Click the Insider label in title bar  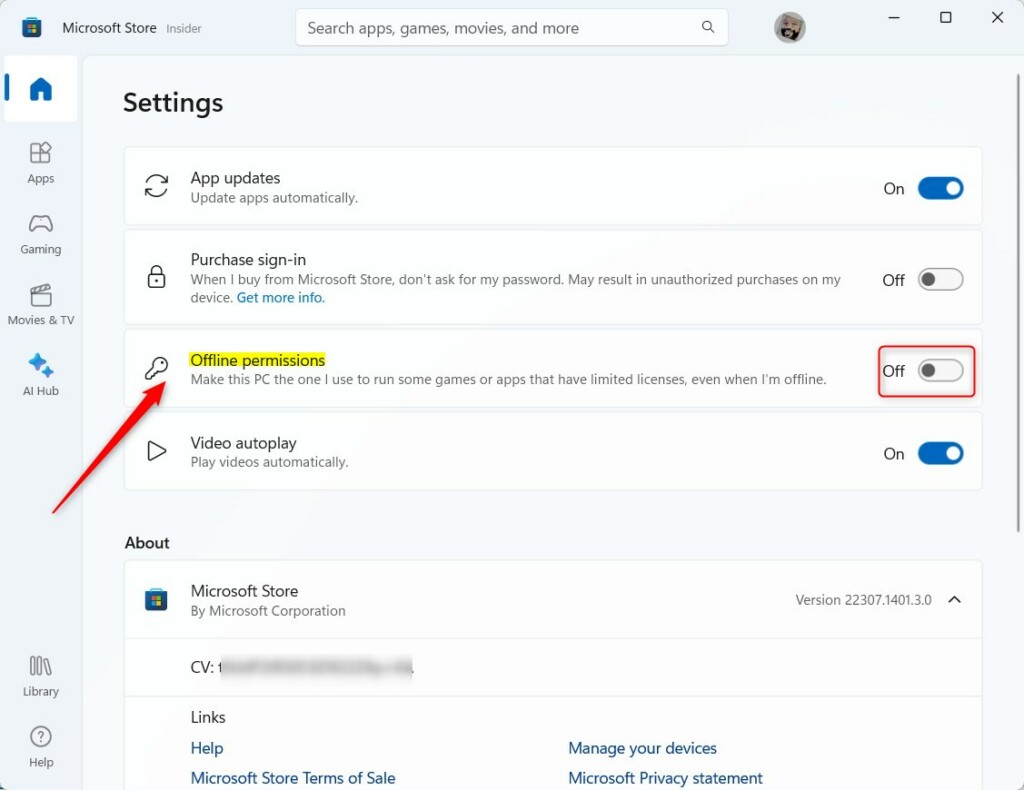(184, 29)
